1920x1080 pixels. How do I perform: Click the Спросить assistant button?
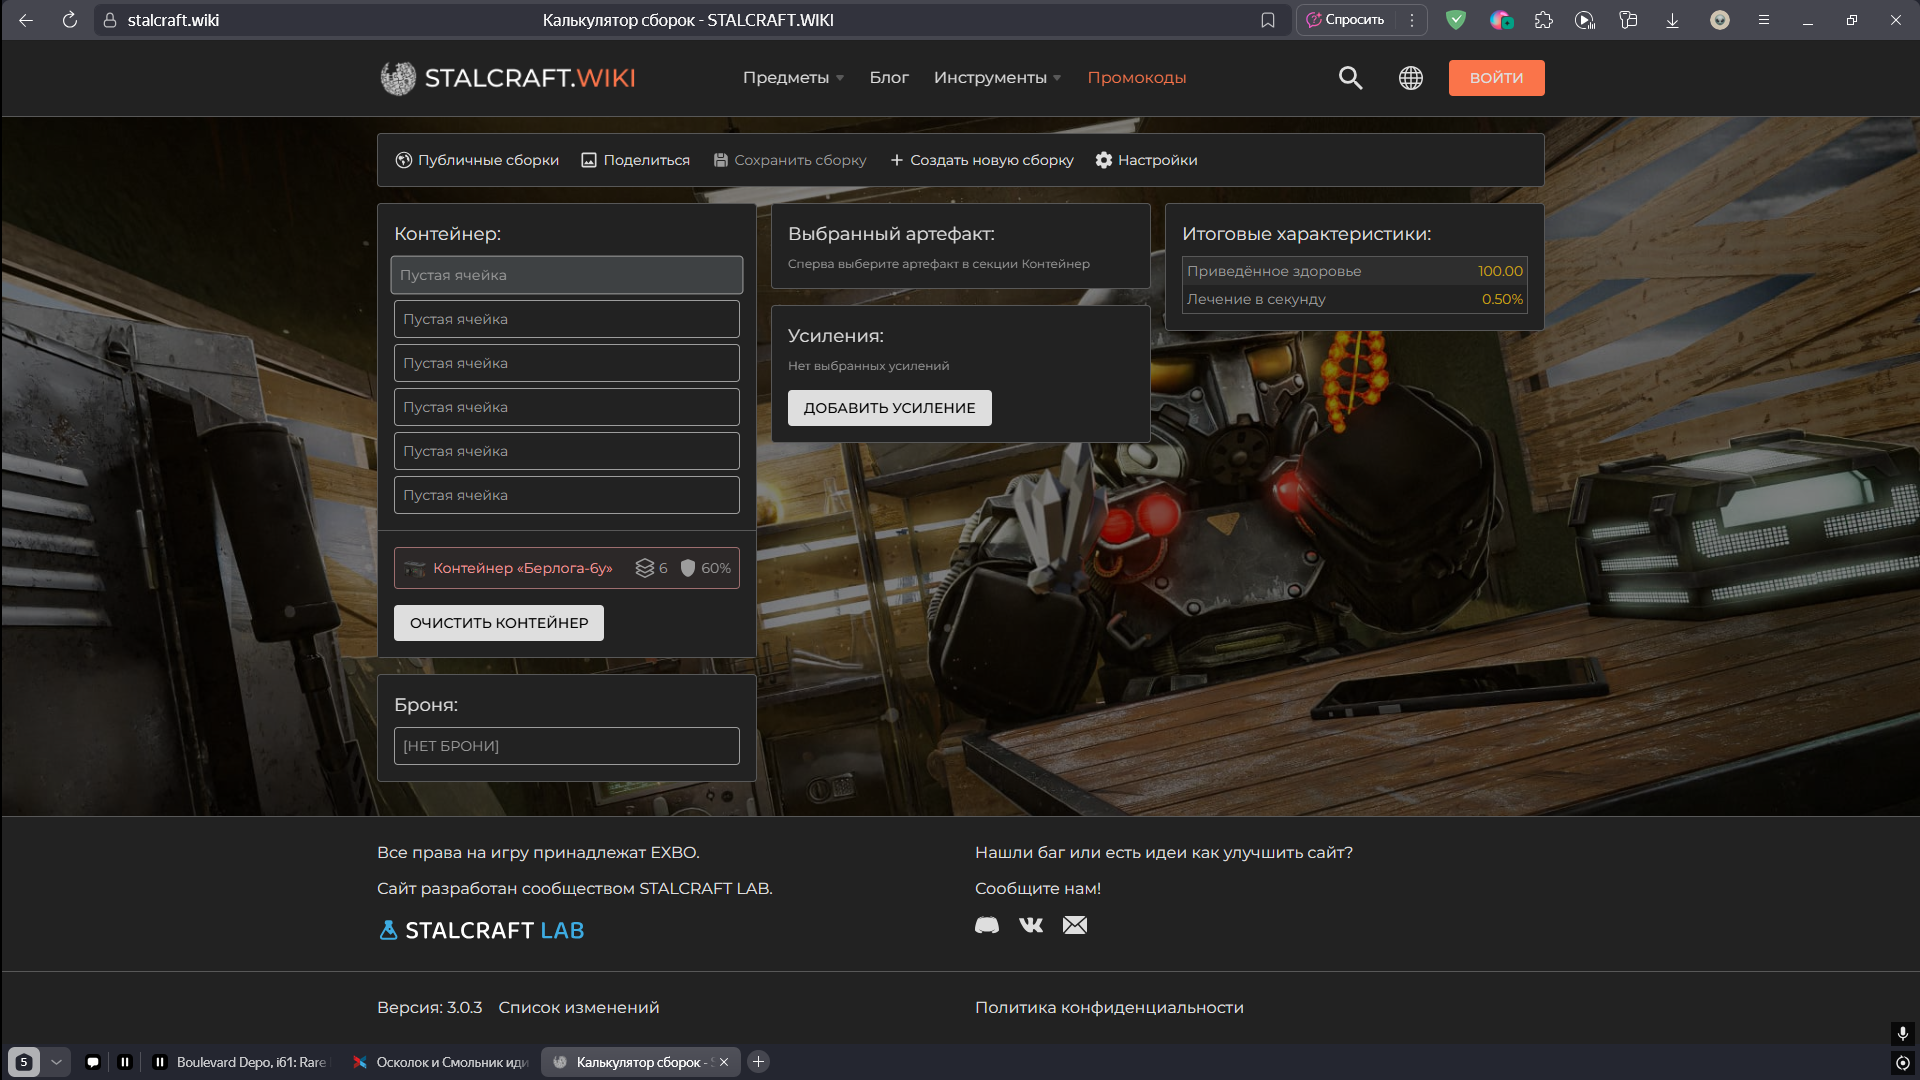(x=1345, y=20)
